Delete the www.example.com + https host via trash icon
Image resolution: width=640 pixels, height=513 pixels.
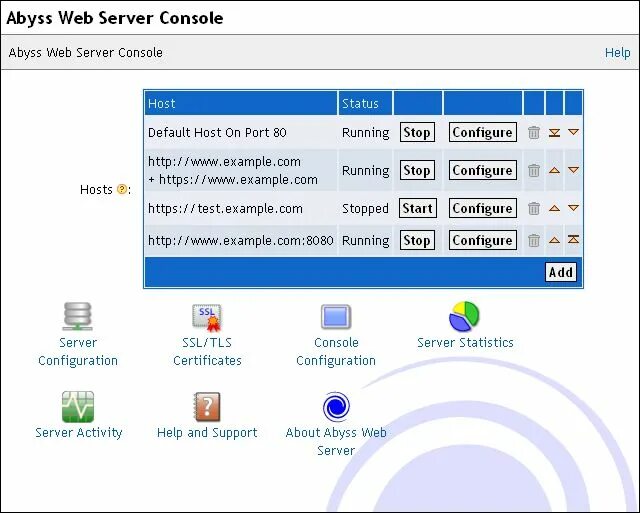(534, 170)
